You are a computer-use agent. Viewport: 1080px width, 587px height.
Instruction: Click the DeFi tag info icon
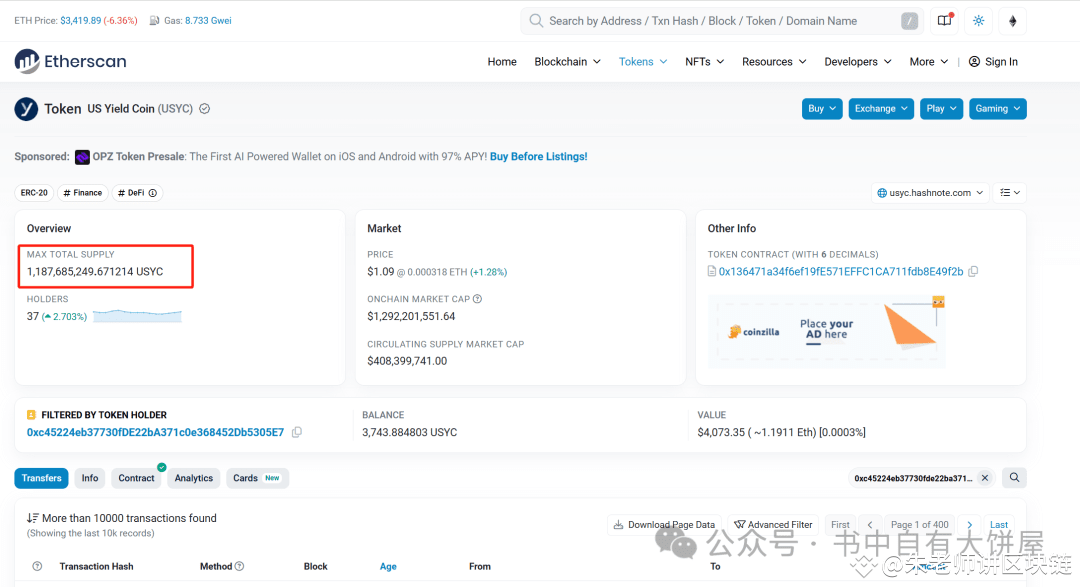click(153, 193)
